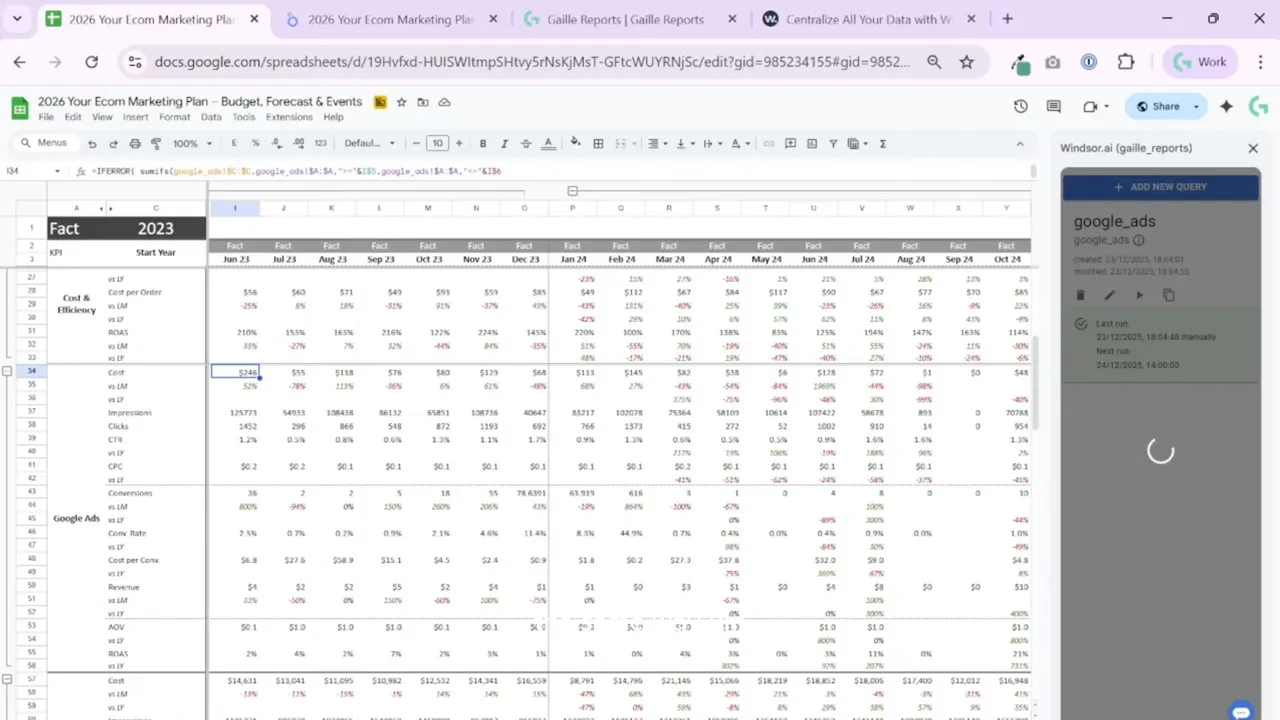This screenshot has height=720, width=1280.
Task: Open the Share button
Action: [x=1165, y=106]
